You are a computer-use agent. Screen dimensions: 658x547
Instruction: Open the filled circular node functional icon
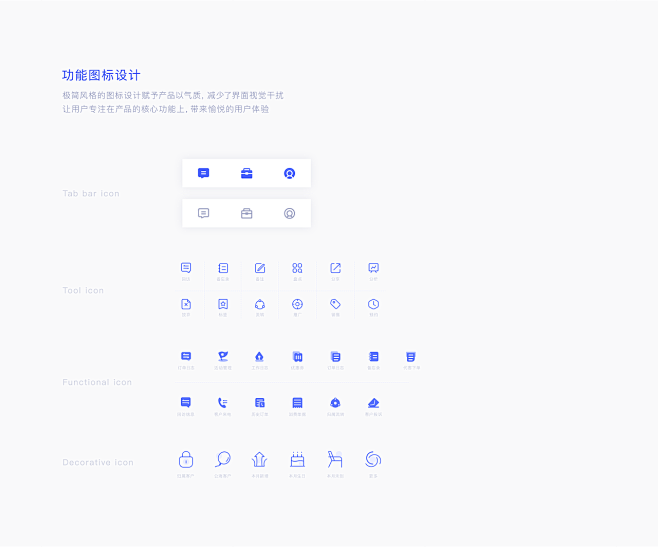335,403
